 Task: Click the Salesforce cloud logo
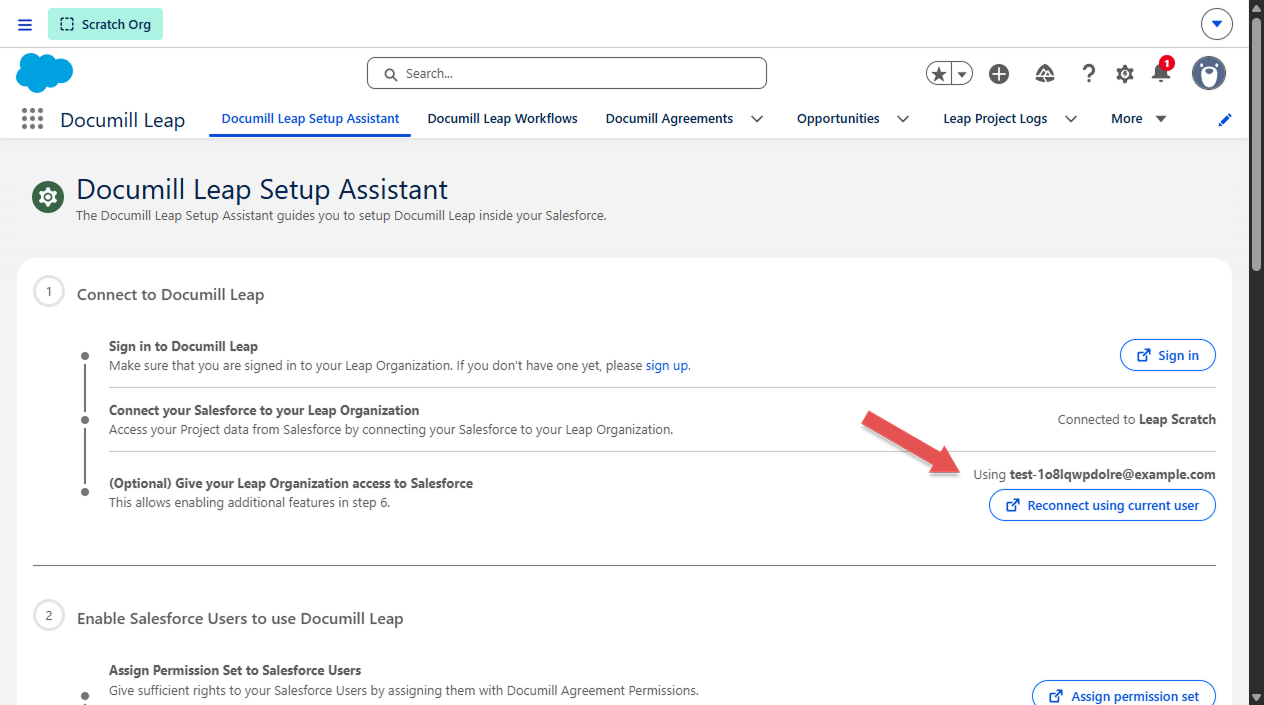[45, 73]
